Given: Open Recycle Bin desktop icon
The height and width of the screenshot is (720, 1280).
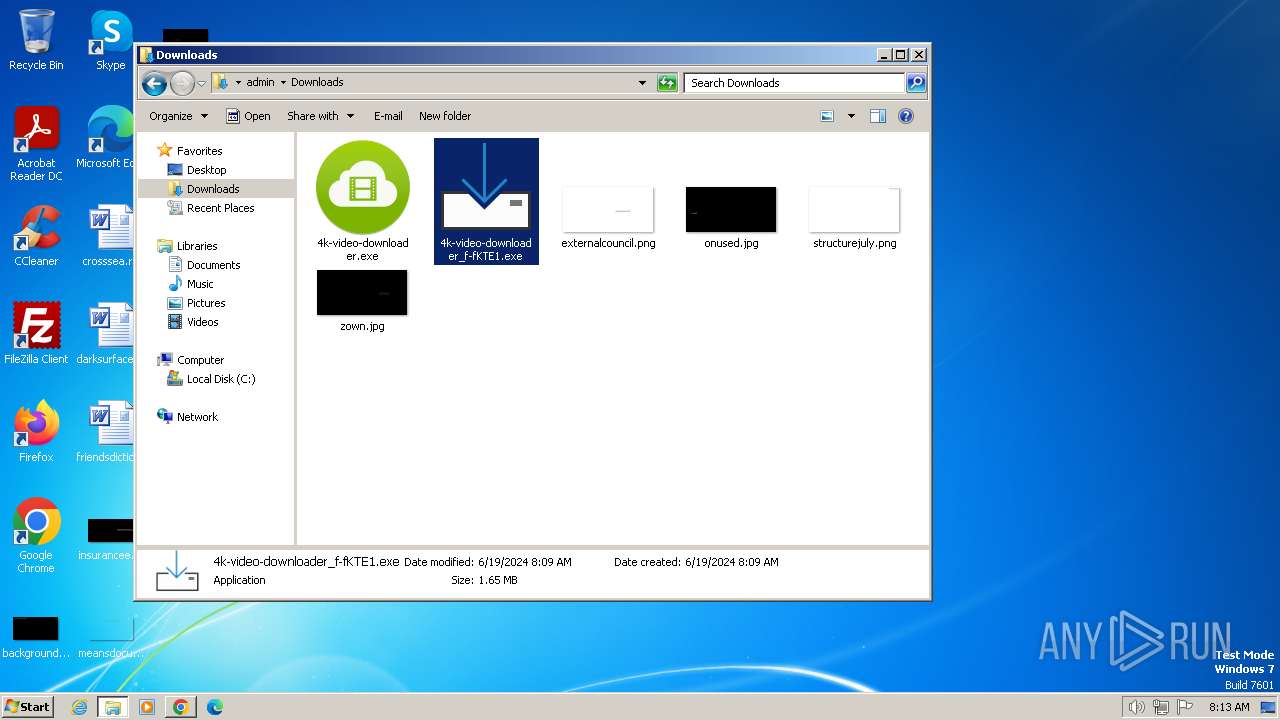Looking at the screenshot, I should tap(36, 40).
